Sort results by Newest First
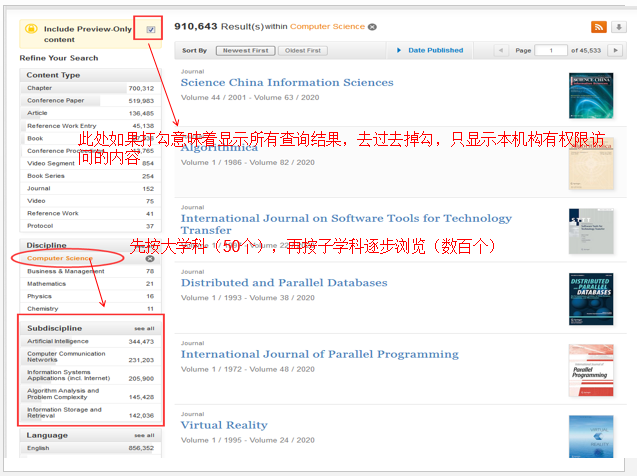The image size is (637, 476). pyautogui.click(x=245, y=50)
